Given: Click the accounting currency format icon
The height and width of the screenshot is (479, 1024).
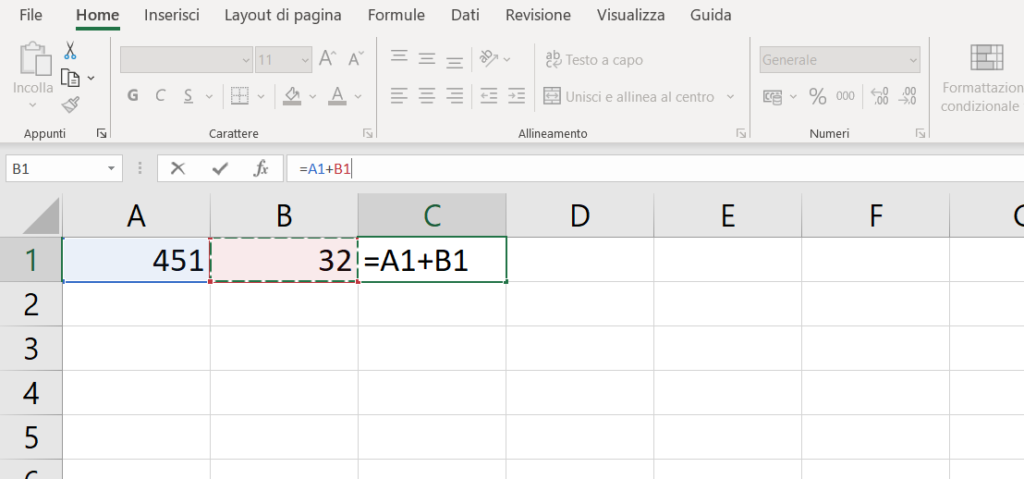Looking at the screenshot, I should coord(773,97).
